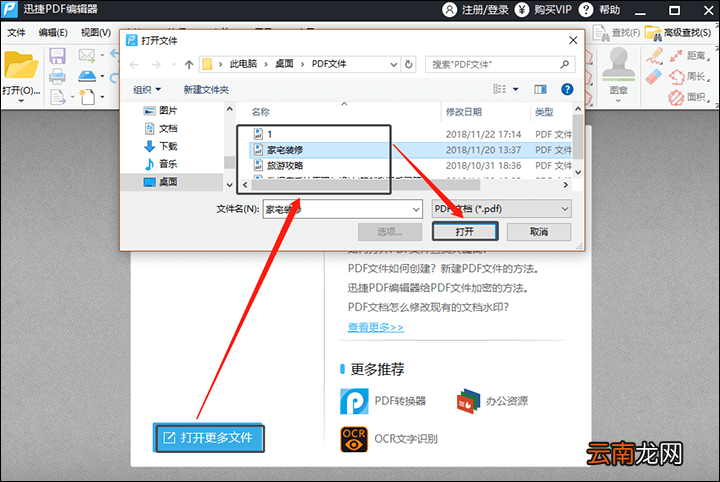Click the Up arrow in dialog navigation
This screenshot has width=720, height=482.
point(189,65)
